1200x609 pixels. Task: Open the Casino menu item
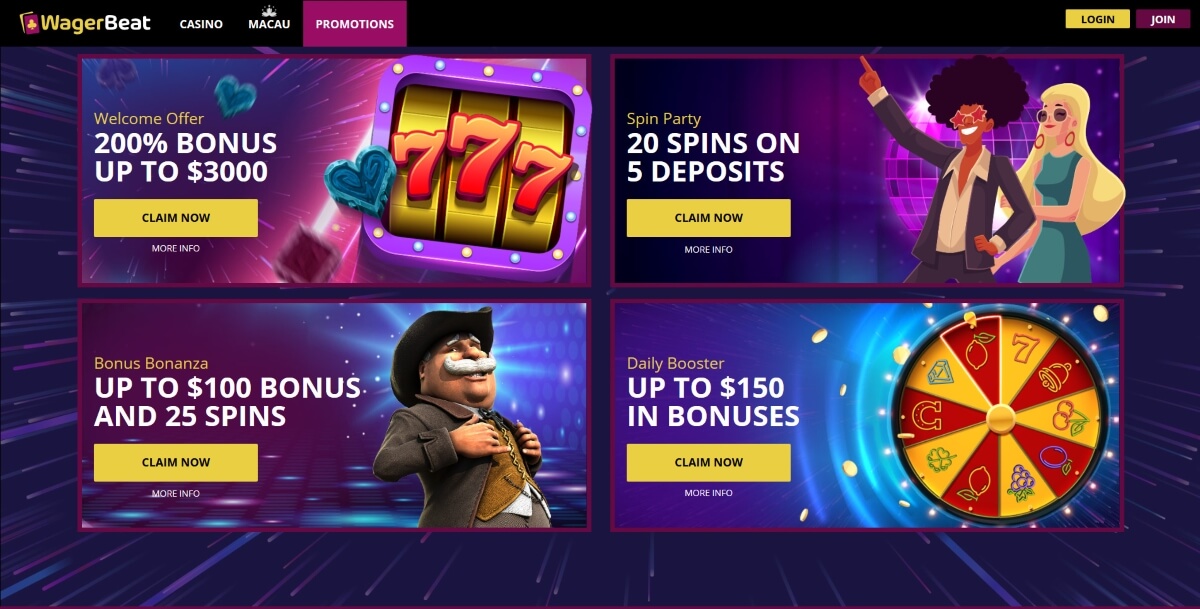(x=201, y=24)
